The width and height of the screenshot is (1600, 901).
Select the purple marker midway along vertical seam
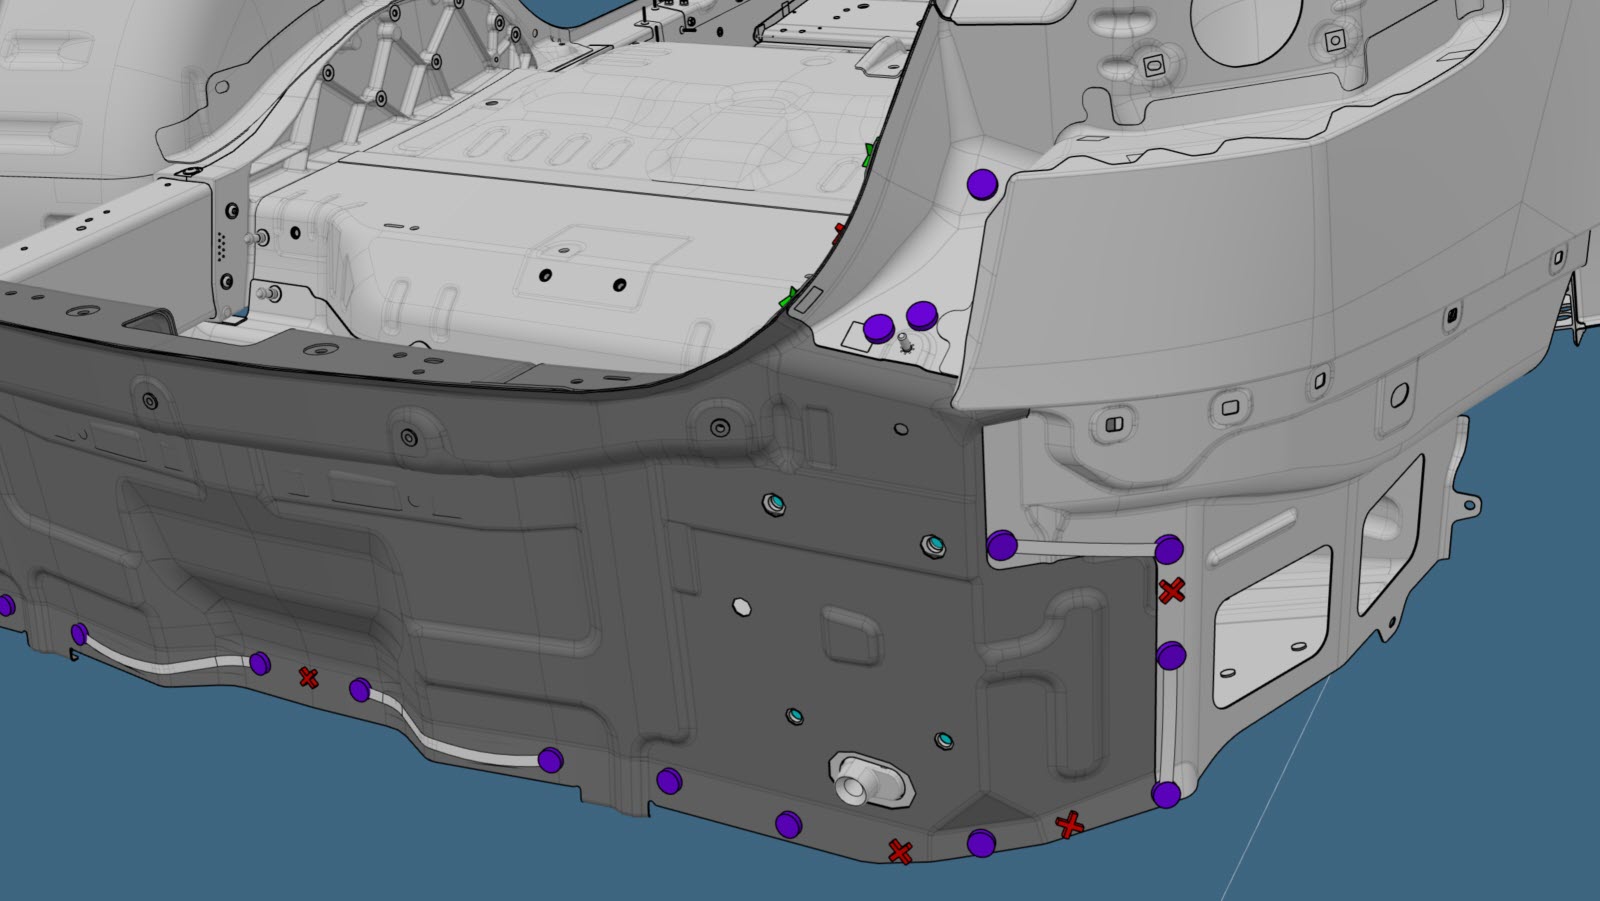[x=1170, y=656]
